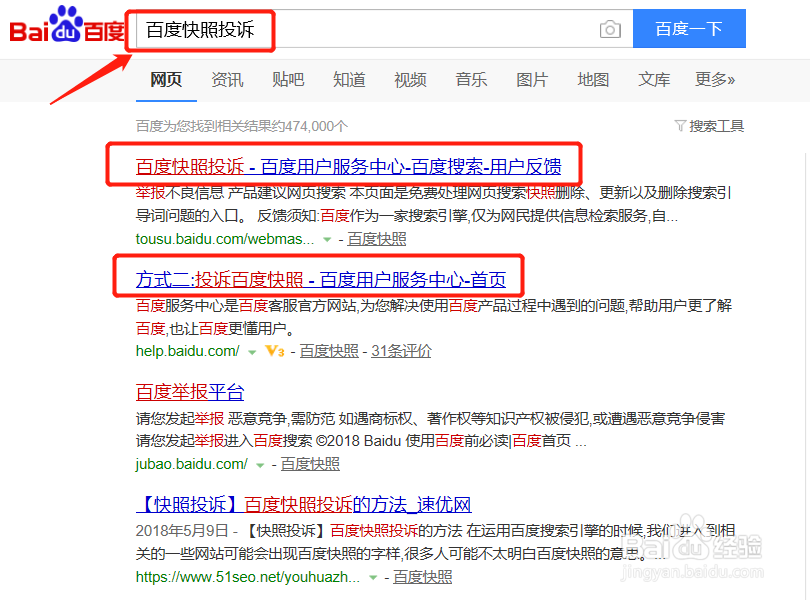Viewport: 810px width, 600px height.
Task: Click the https://www.51seo.net/youhuazh... URL
Action: coord(248,577)
